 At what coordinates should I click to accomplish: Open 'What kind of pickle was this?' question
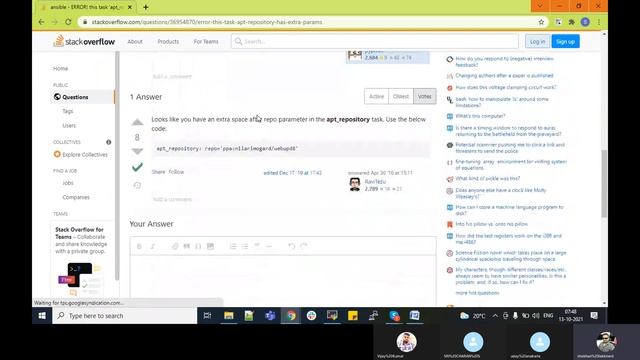(x=487, y=178)
